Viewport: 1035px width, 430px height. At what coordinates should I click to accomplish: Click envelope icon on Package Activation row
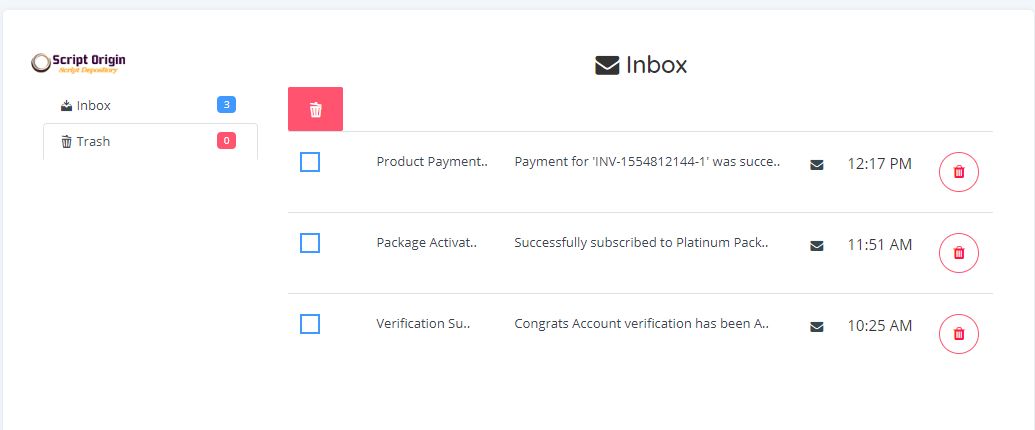[x=817, y=245]
